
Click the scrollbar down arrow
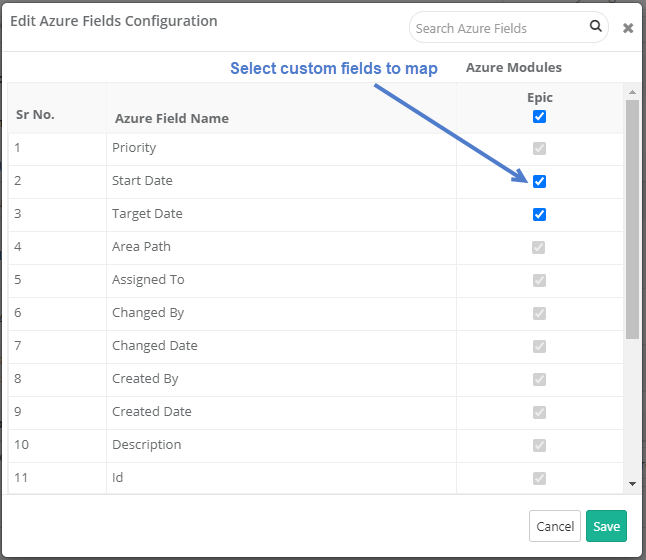pos(632,484)
